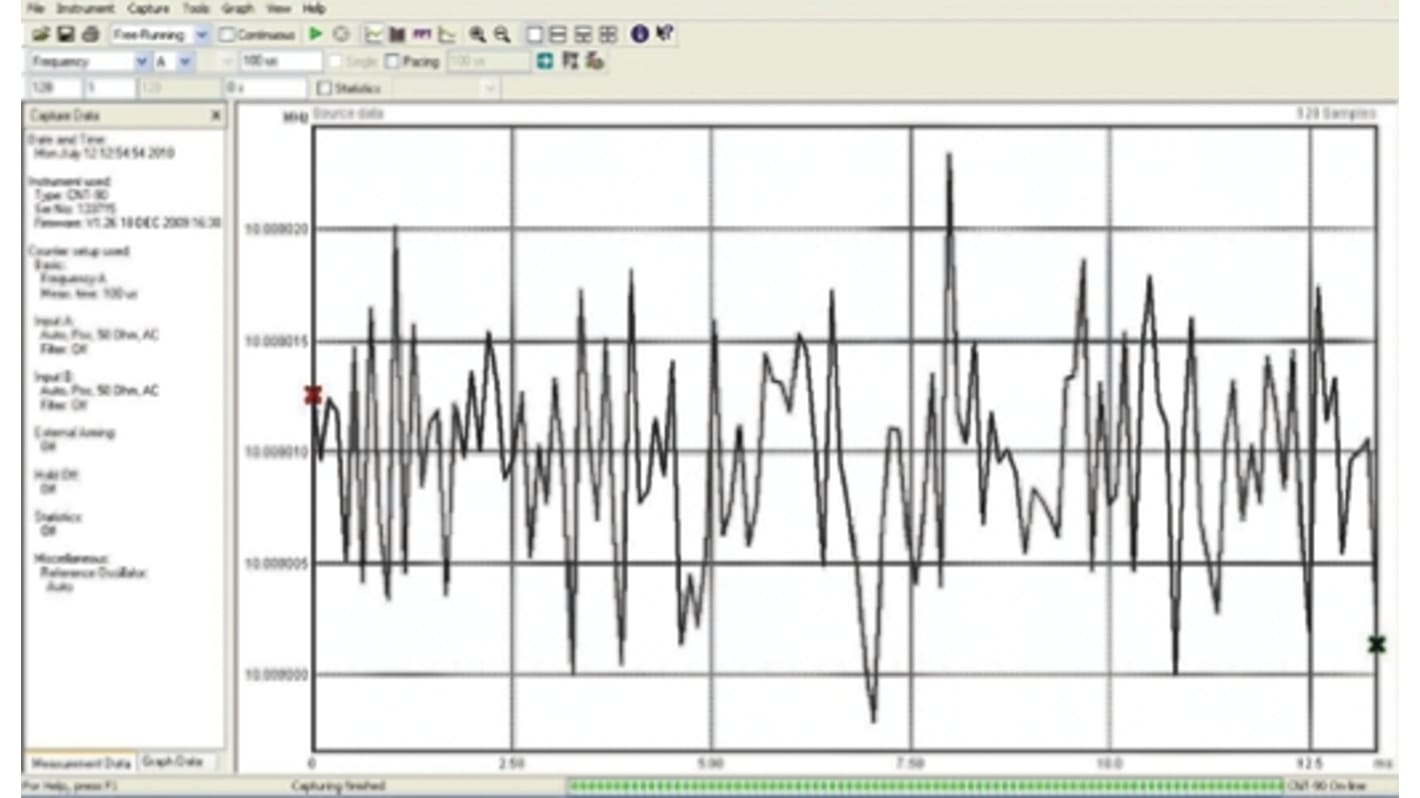Open the View menu
This screenshot has width=1420, height=798.
point(279,8)
